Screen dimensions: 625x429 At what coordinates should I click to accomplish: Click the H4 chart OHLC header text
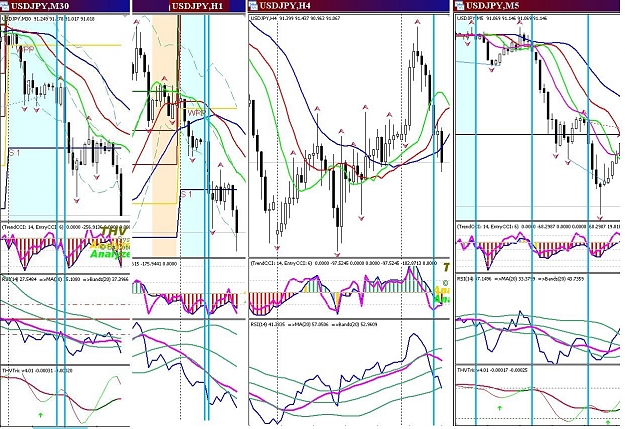pos(295,18)
